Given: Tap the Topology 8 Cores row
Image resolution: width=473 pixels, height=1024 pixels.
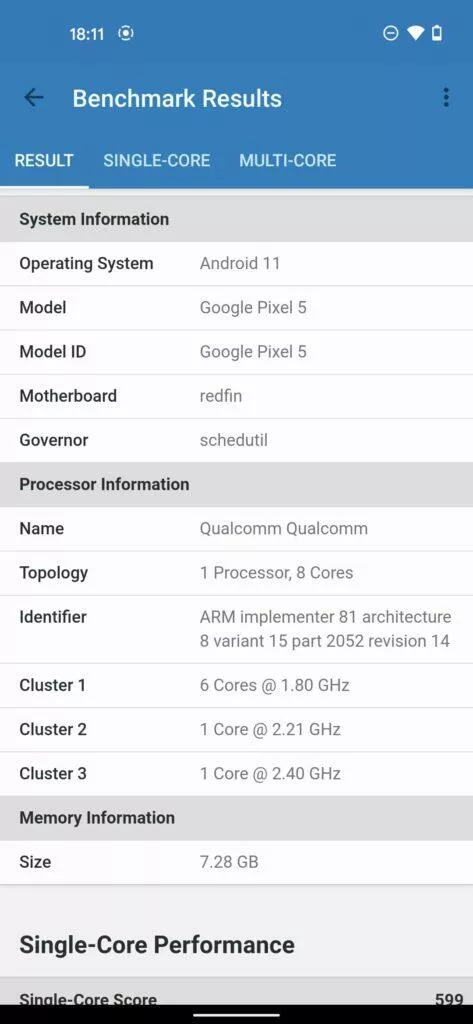Looking at the screenshot, I should click(x=236, y=573).
